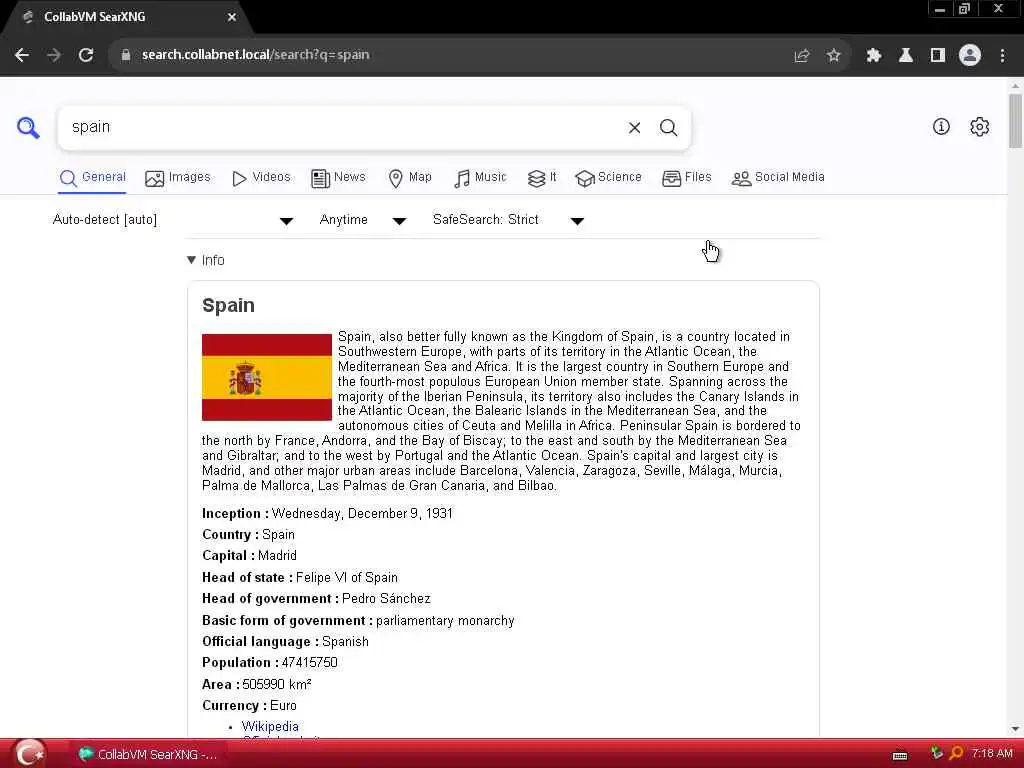Viewport: 1024px width, 768px height.
Task: Clear the search box with X icon
Action: click(634, 127)
